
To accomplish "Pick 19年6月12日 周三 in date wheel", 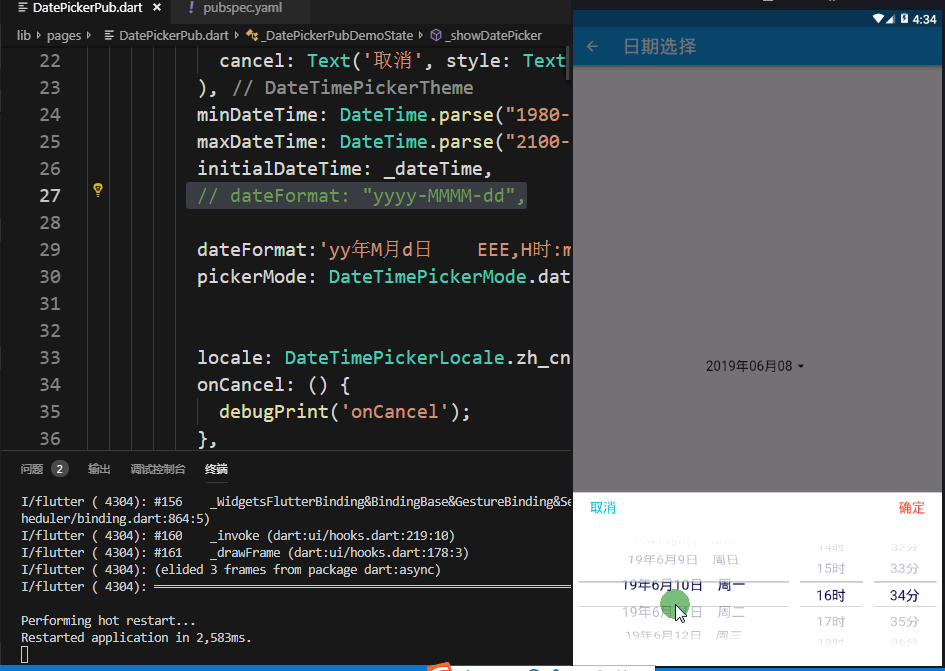I will click(x=683, y=635).
